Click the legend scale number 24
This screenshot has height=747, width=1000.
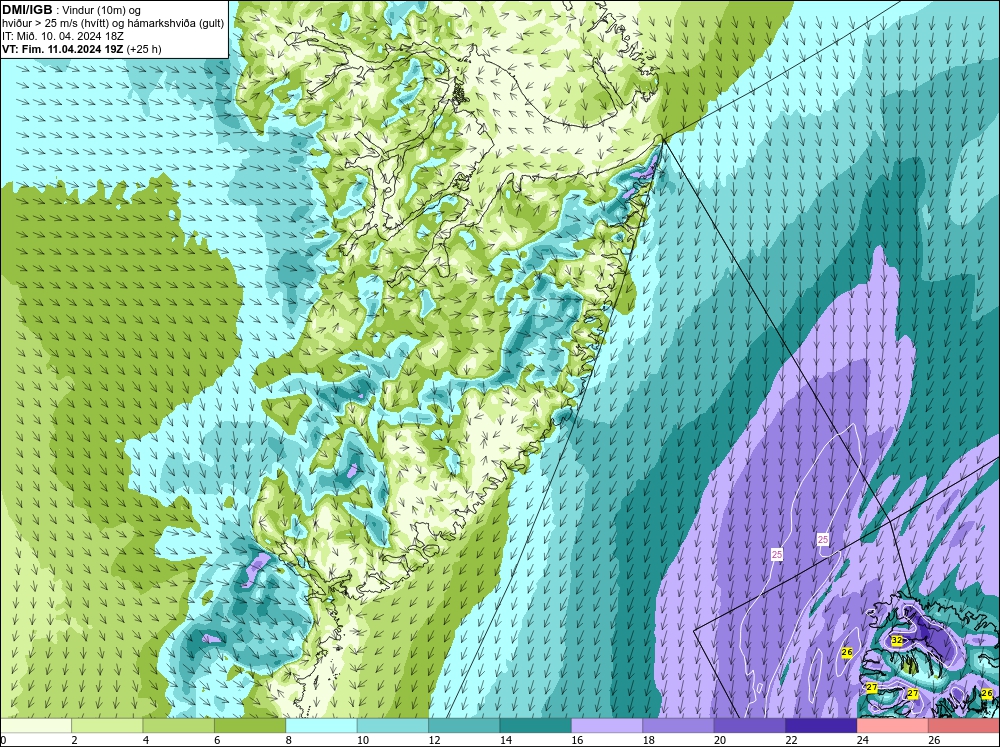(x=863, y=740)
